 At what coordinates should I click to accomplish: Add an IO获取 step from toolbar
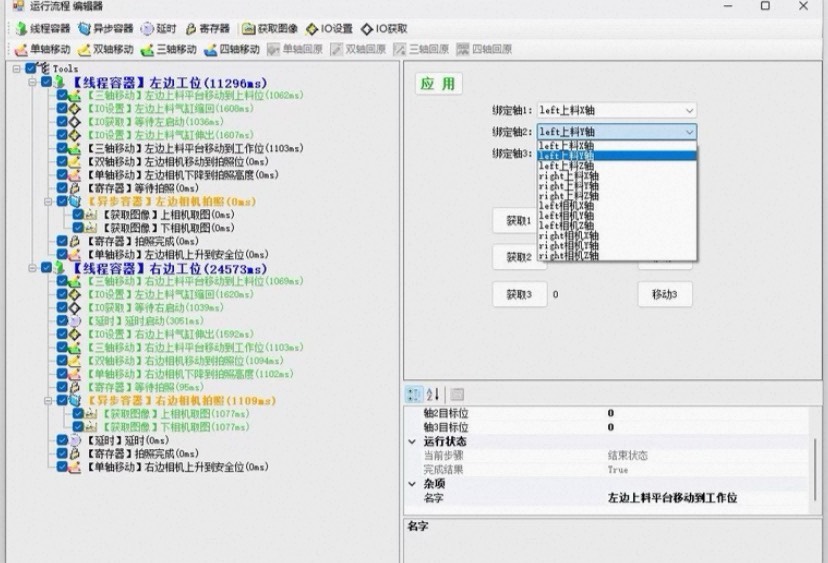384,29
